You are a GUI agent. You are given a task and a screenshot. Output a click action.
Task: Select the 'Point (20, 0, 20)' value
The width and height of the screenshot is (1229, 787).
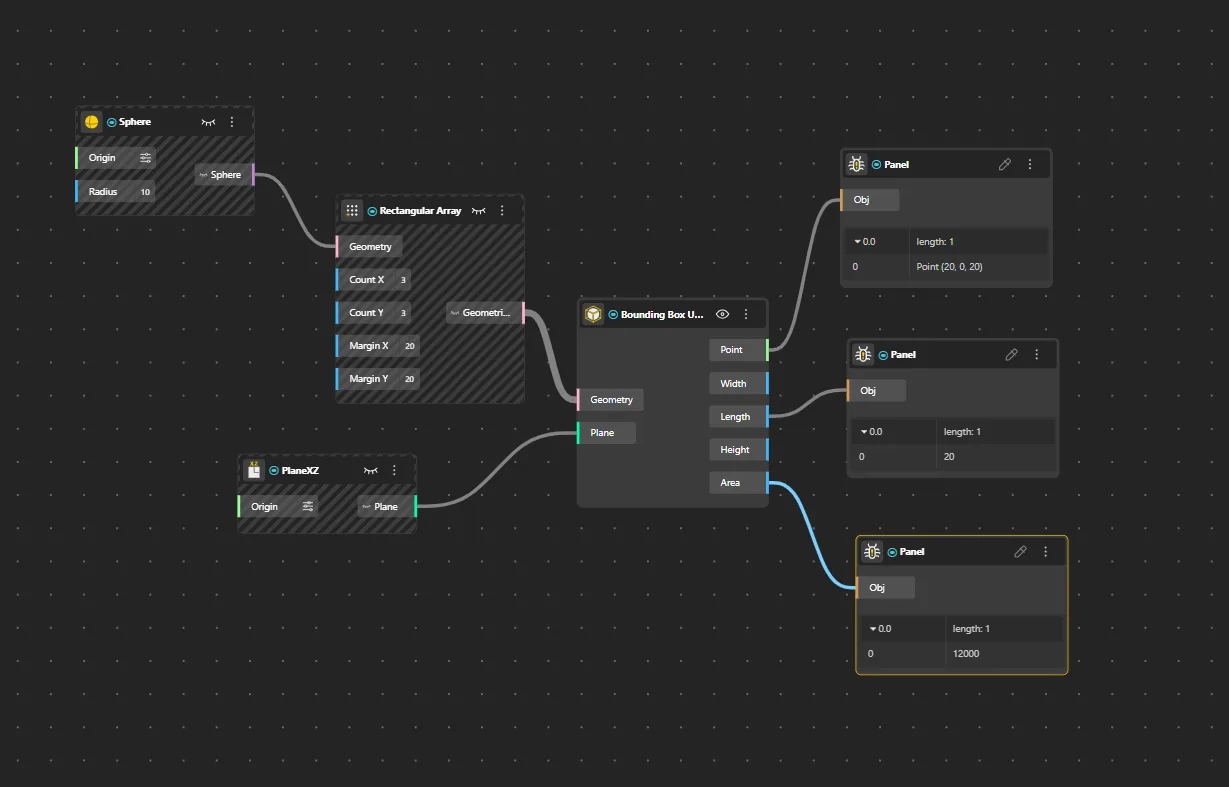click(950, 267)
